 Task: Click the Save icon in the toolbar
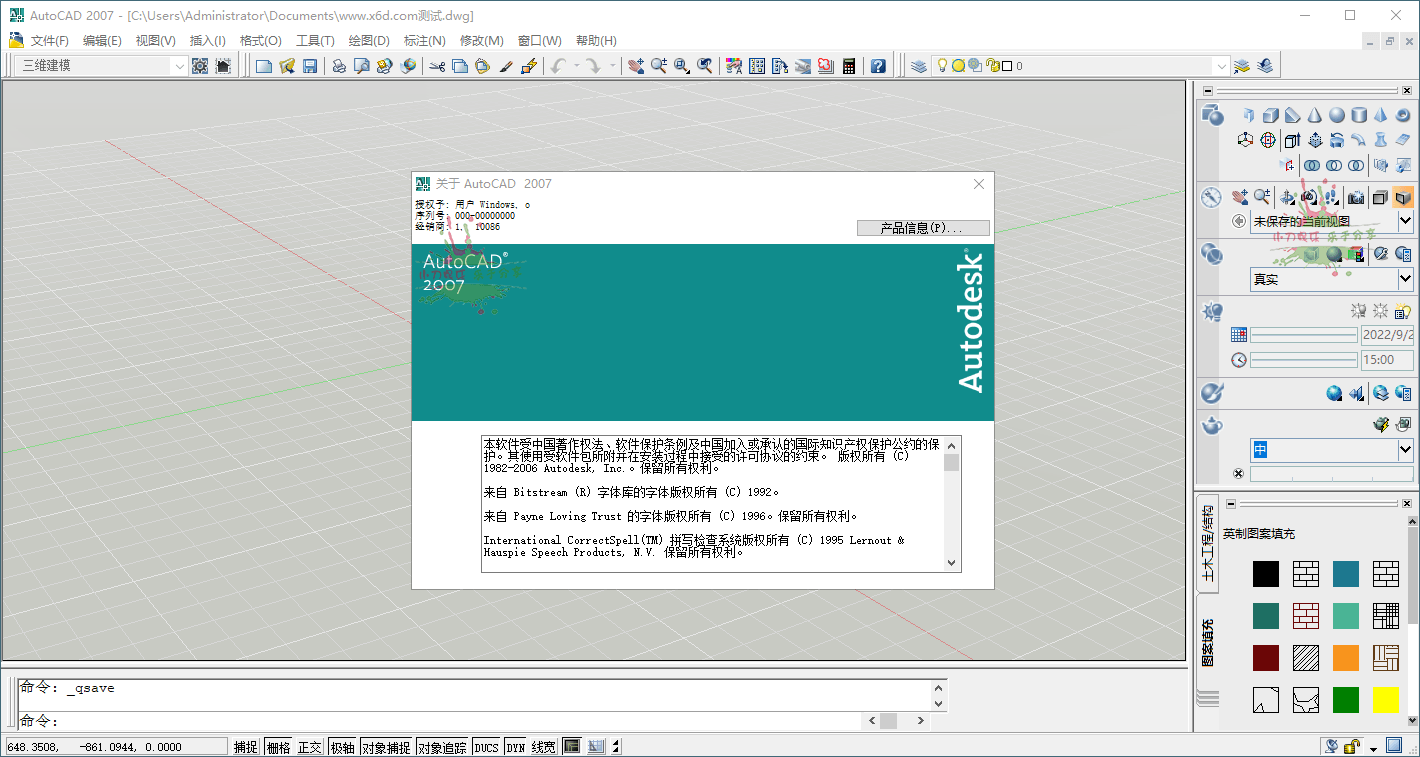click(310, 66)
